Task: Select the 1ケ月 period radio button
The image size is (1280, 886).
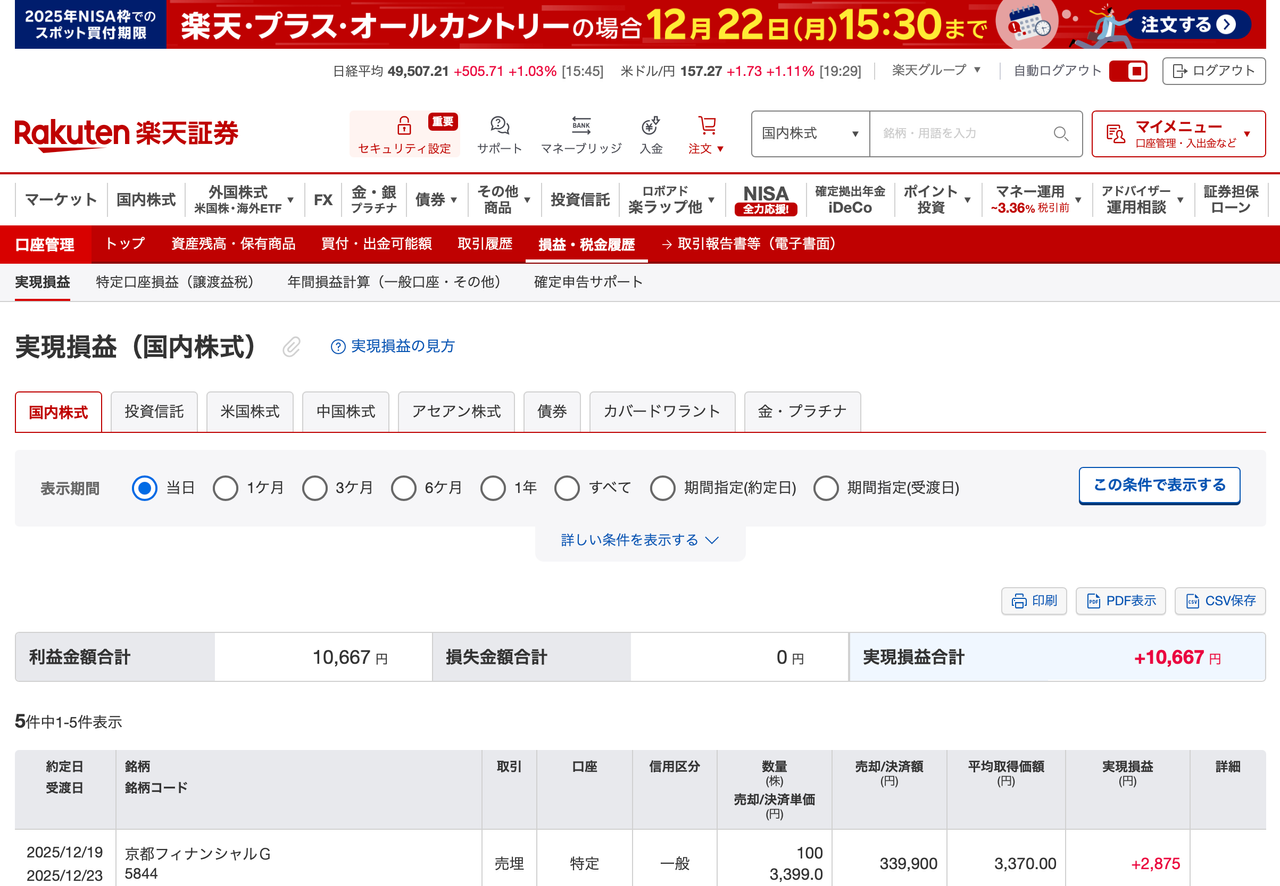Action: click(x=227, y=488)
